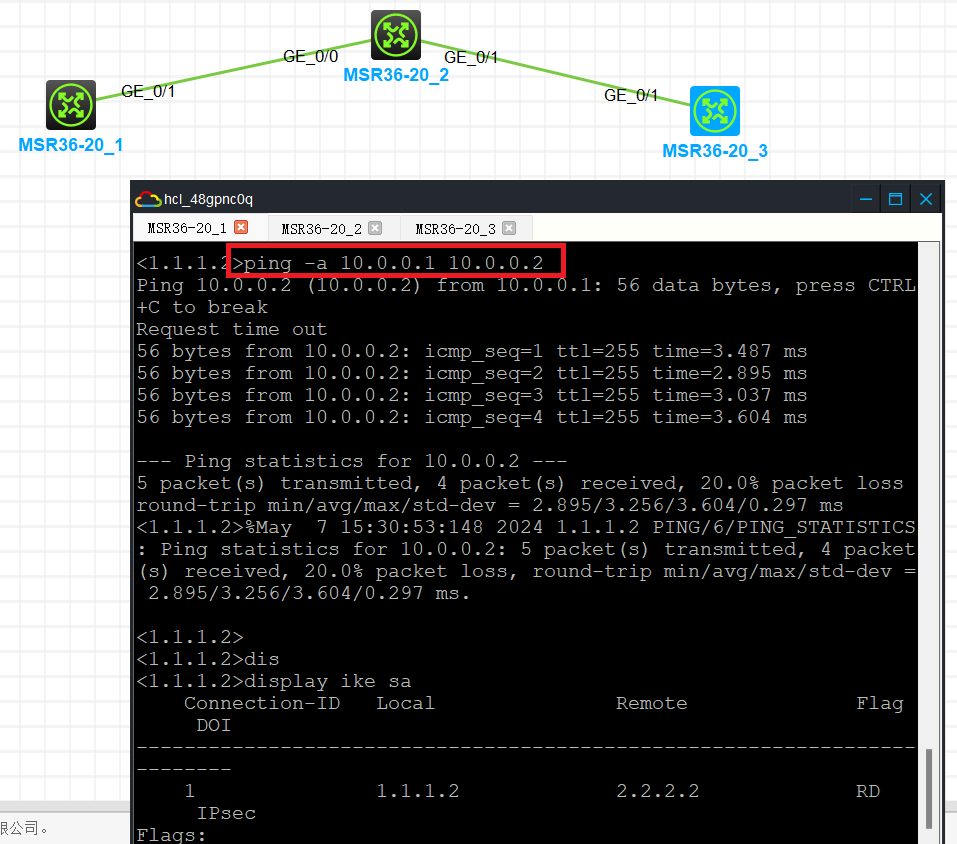Close the MSR36-20_1 tab

242,228
